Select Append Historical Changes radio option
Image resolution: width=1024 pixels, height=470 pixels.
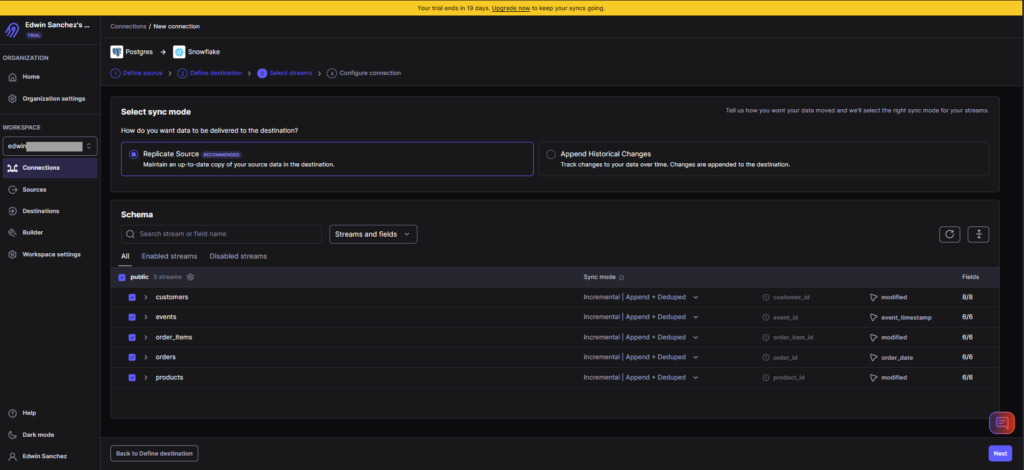click(551, 154)
